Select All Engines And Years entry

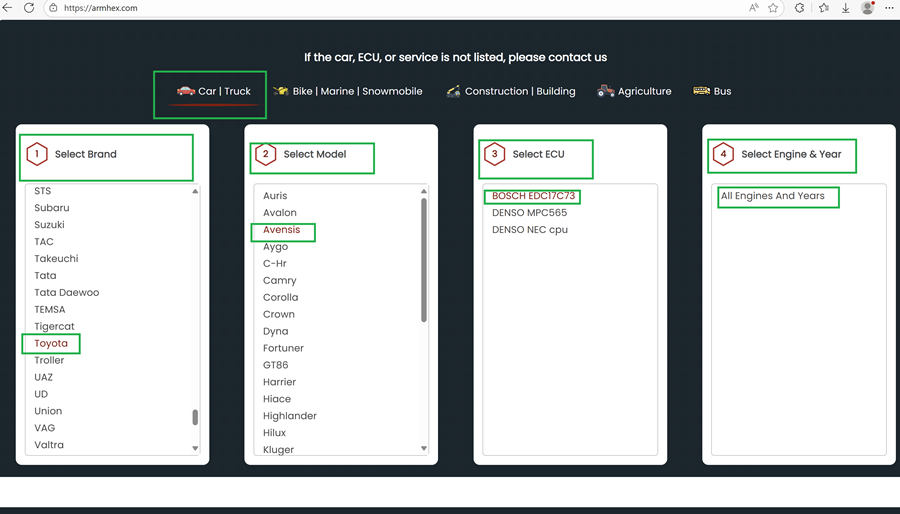tap(773, 196)
